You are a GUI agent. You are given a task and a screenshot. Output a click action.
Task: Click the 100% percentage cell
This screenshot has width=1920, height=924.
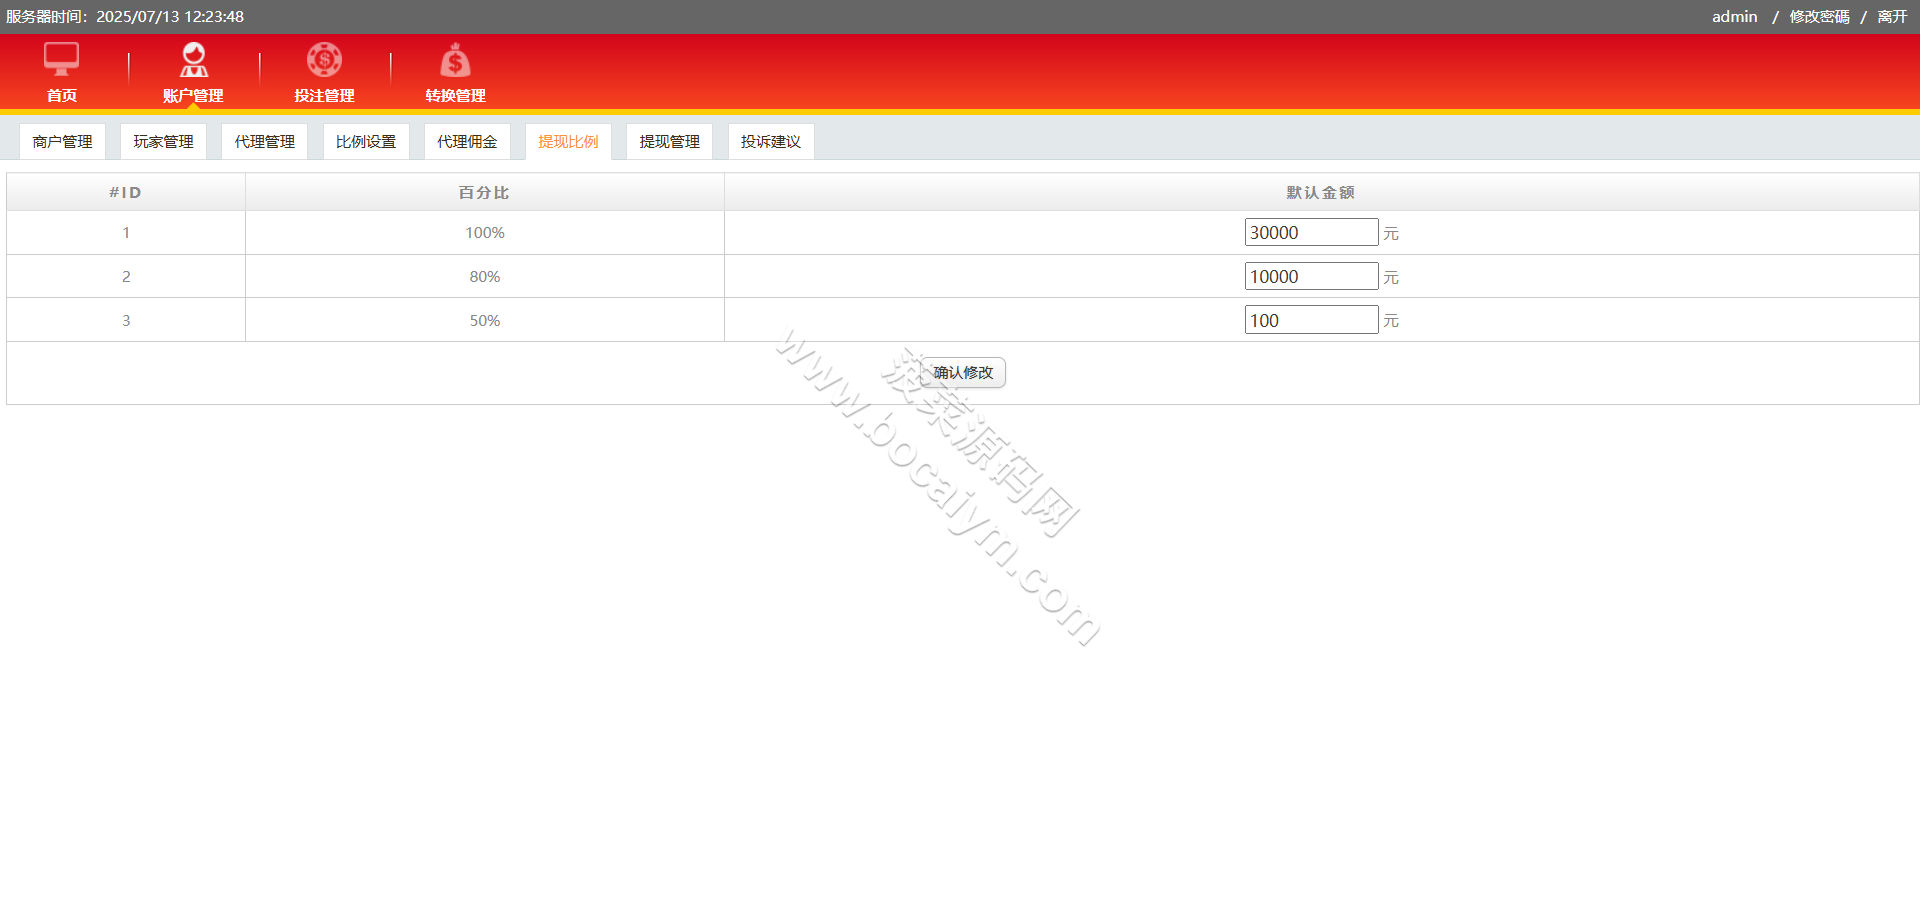485,233
